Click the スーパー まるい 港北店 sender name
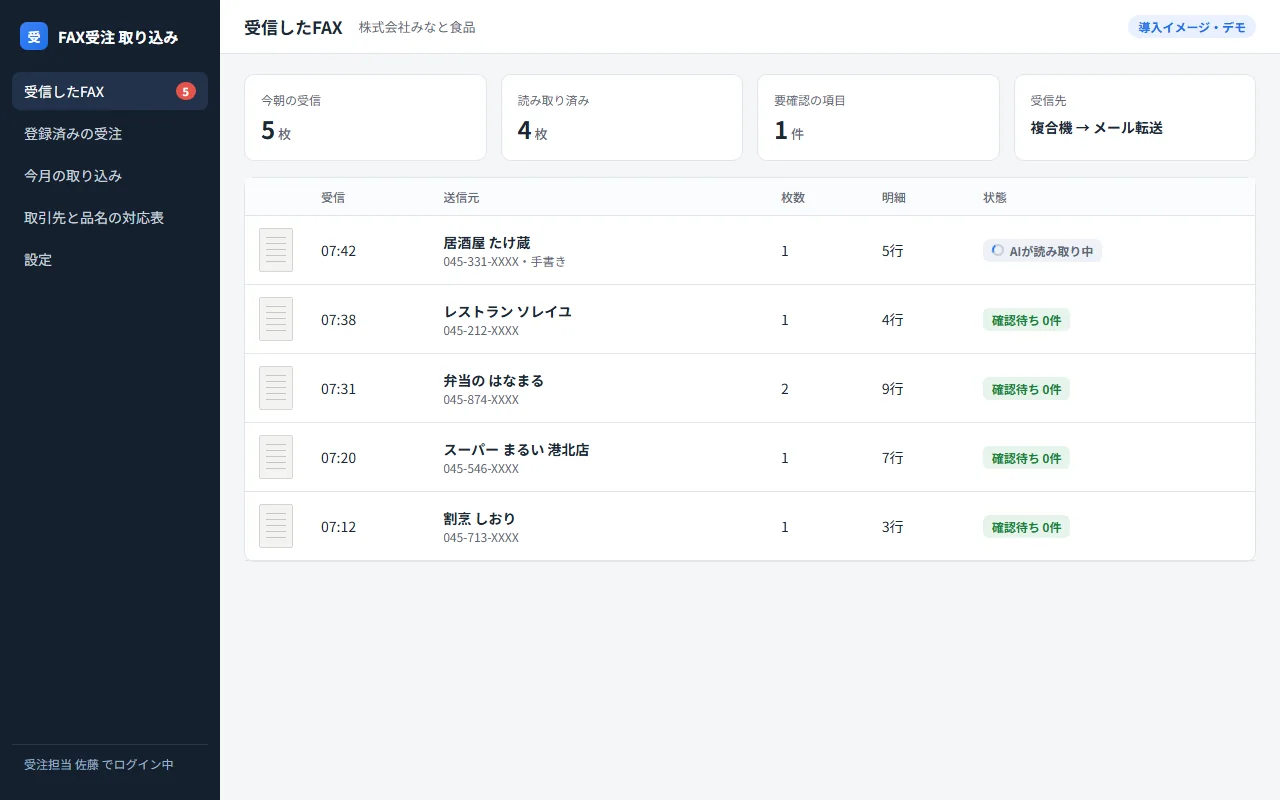Image resolution: width=1280 pixels, height=800 pixels. 516,449
